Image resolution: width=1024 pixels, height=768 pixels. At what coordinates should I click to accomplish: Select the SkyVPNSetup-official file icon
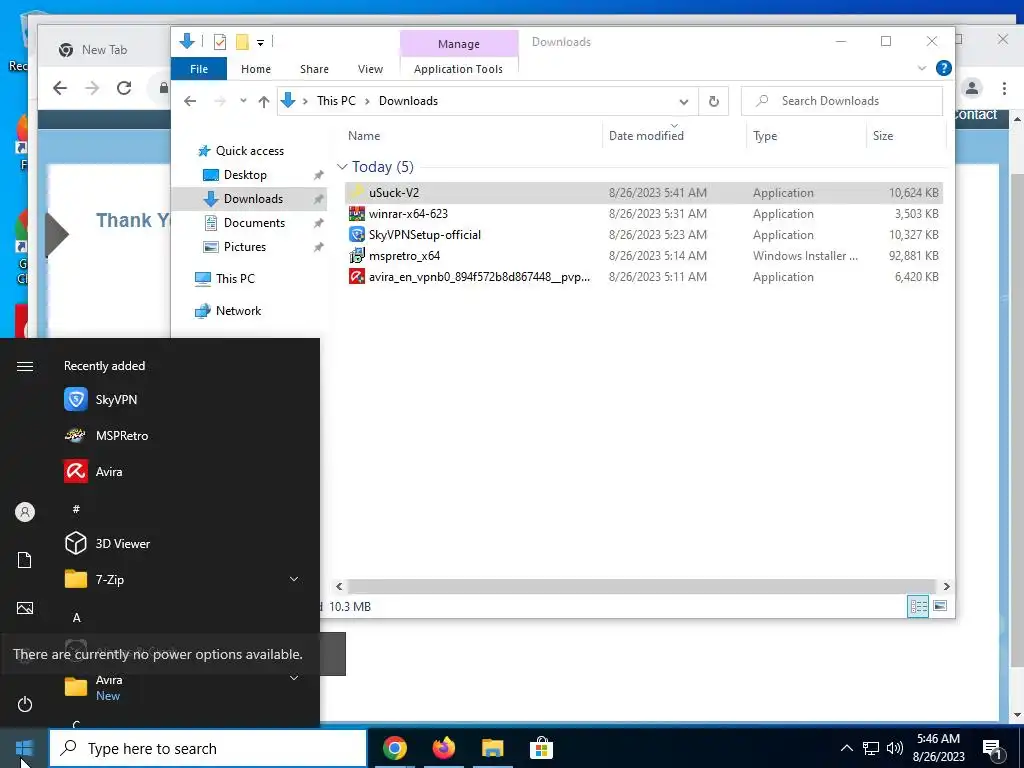(357, 234)
